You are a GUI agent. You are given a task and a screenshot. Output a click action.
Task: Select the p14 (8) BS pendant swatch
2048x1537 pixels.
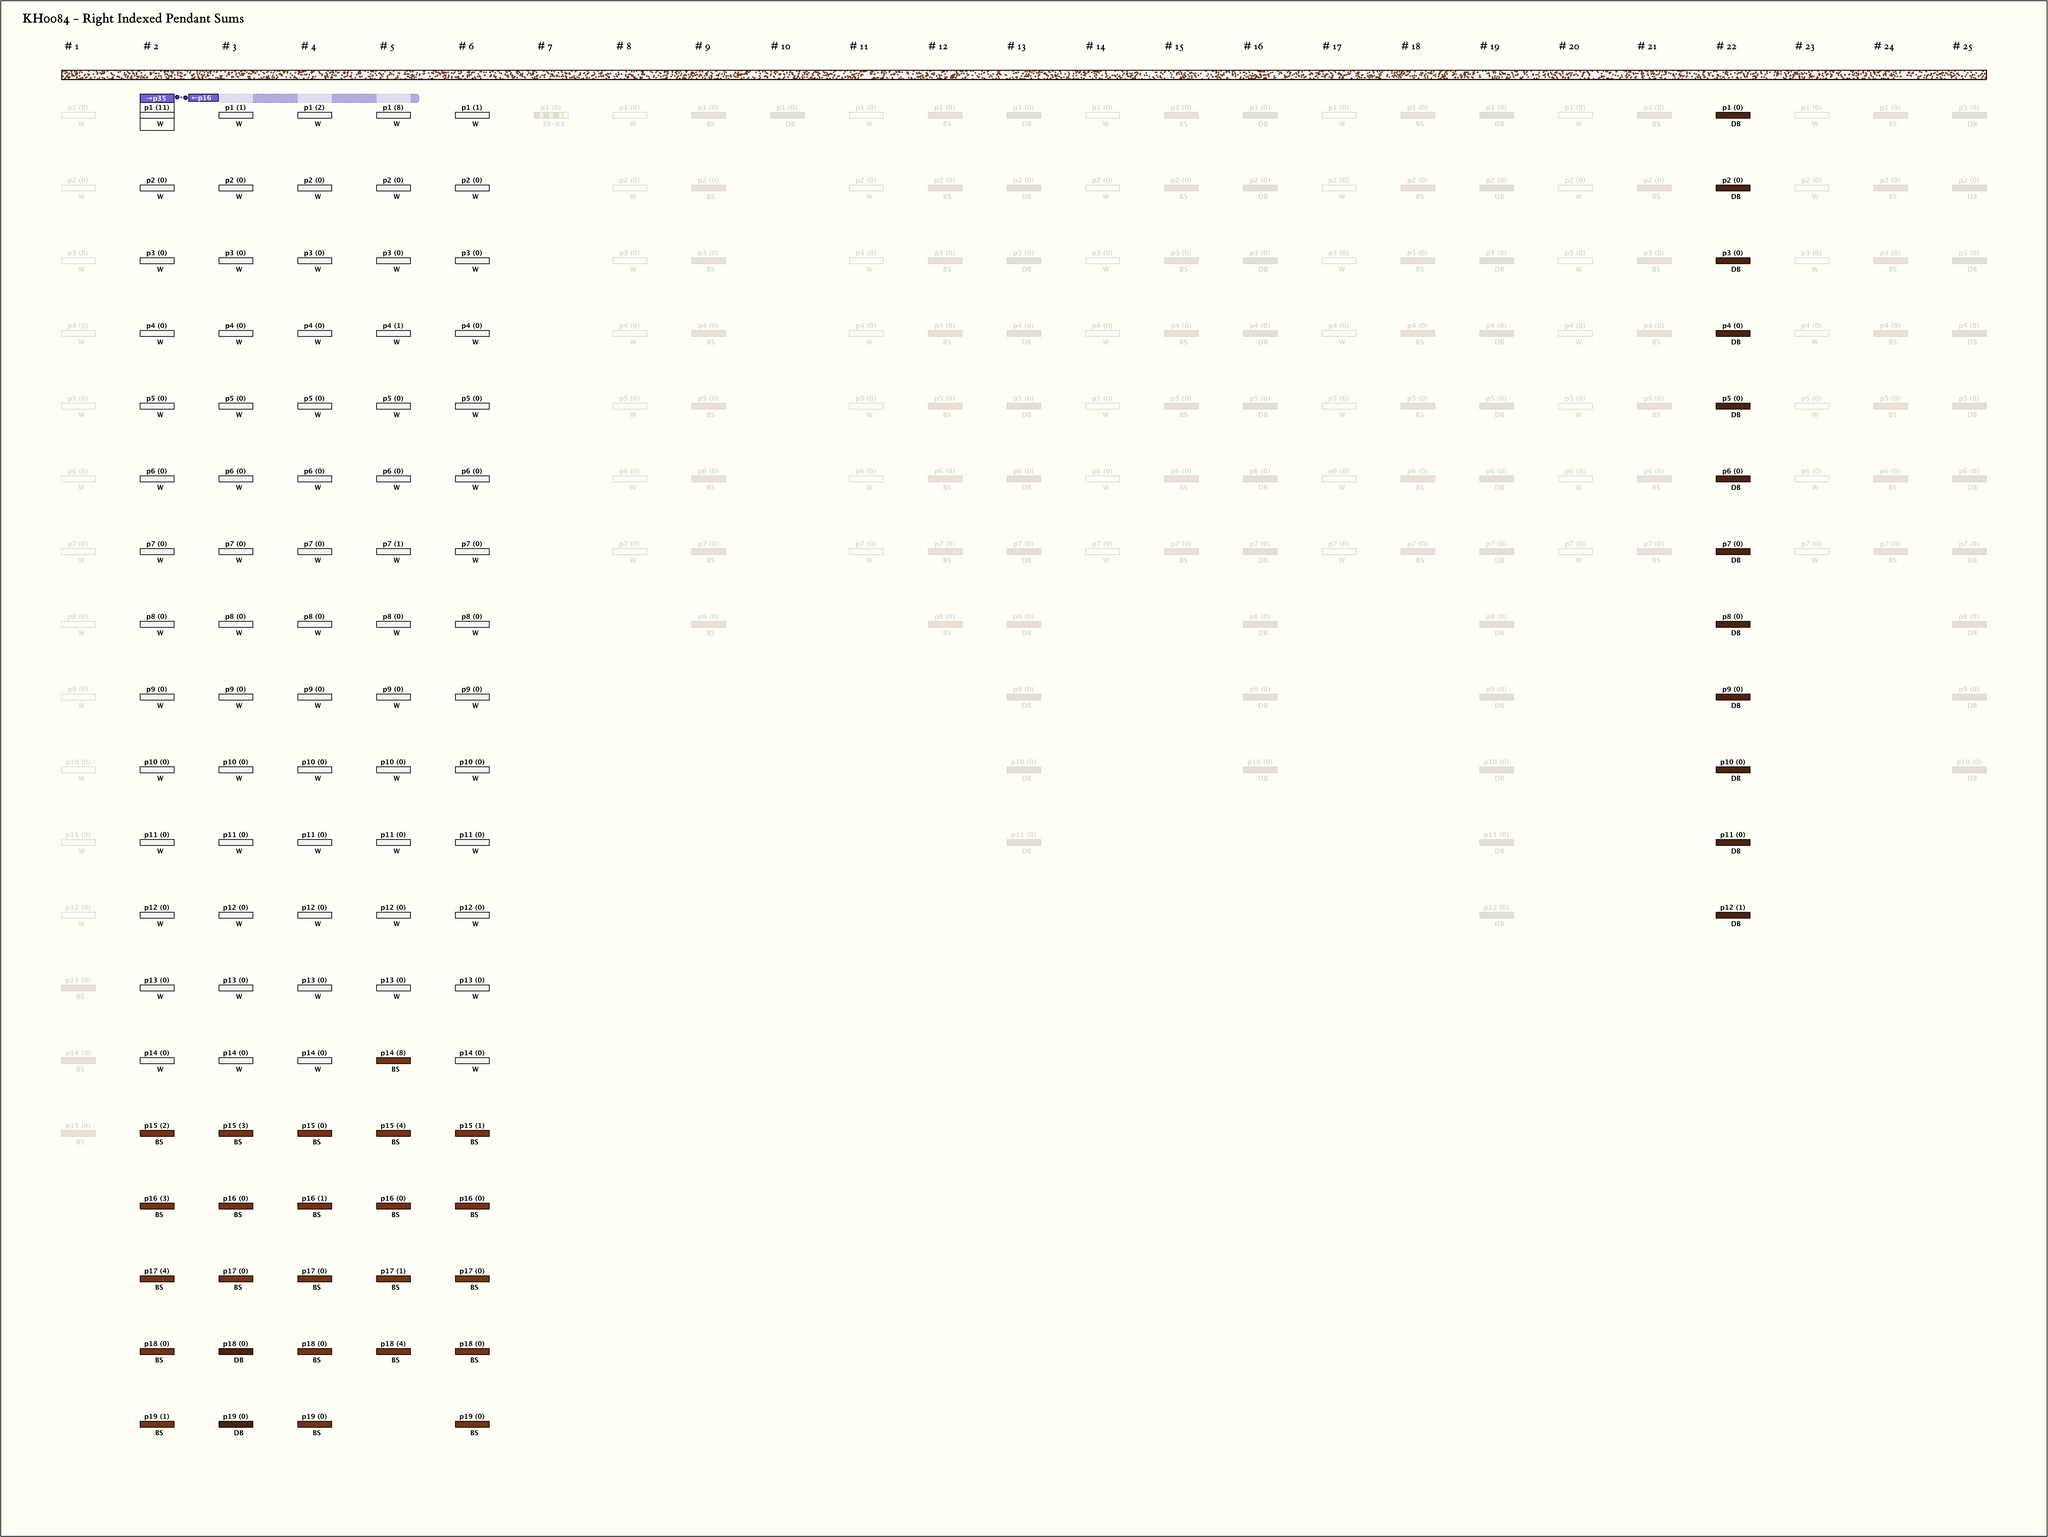point(393,1060)
